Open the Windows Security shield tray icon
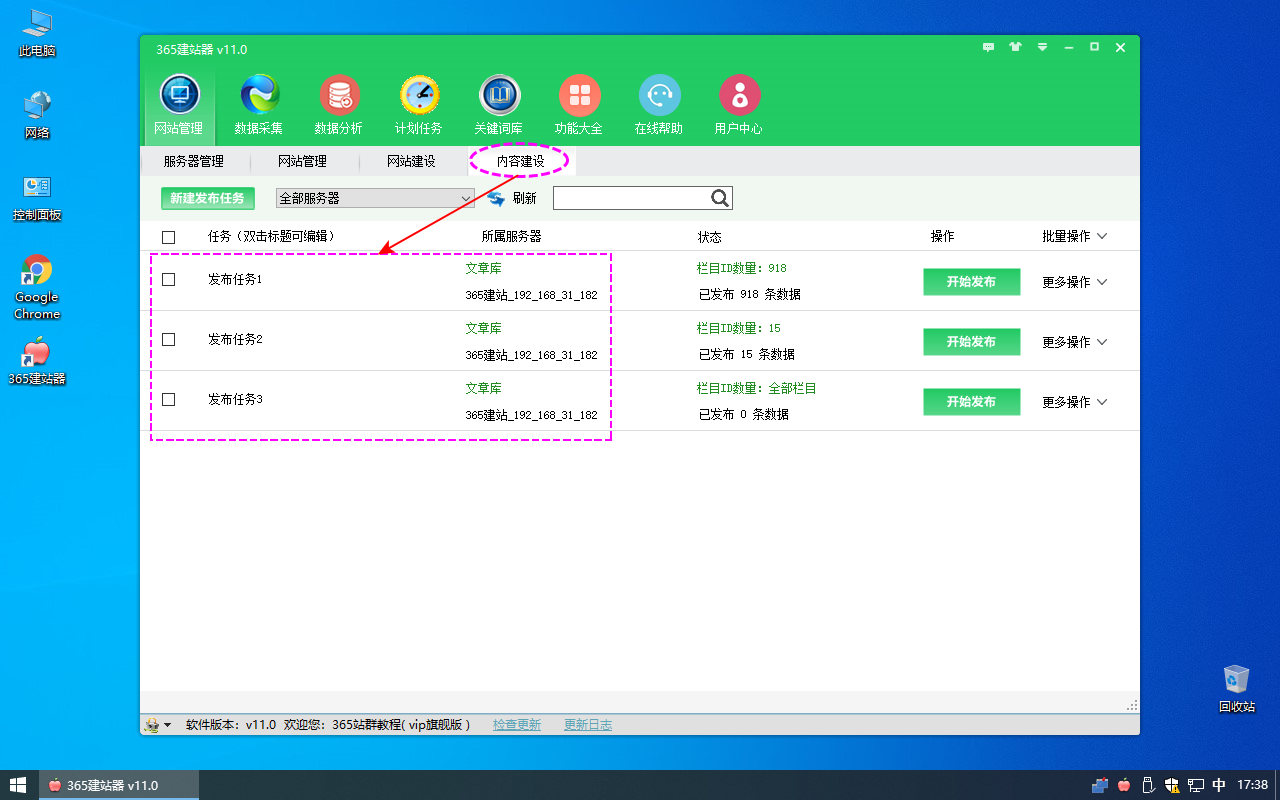The height and width of the screenshot is (800, 1280). (x=1172, y=785)
